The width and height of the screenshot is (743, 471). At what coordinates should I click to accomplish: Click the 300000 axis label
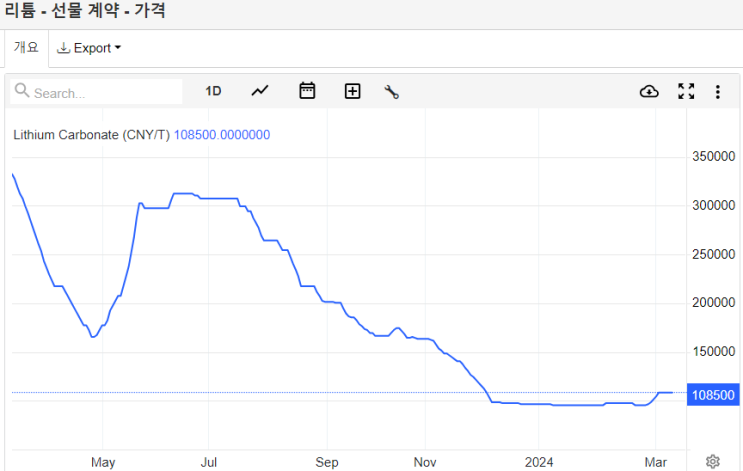[713, 205]
